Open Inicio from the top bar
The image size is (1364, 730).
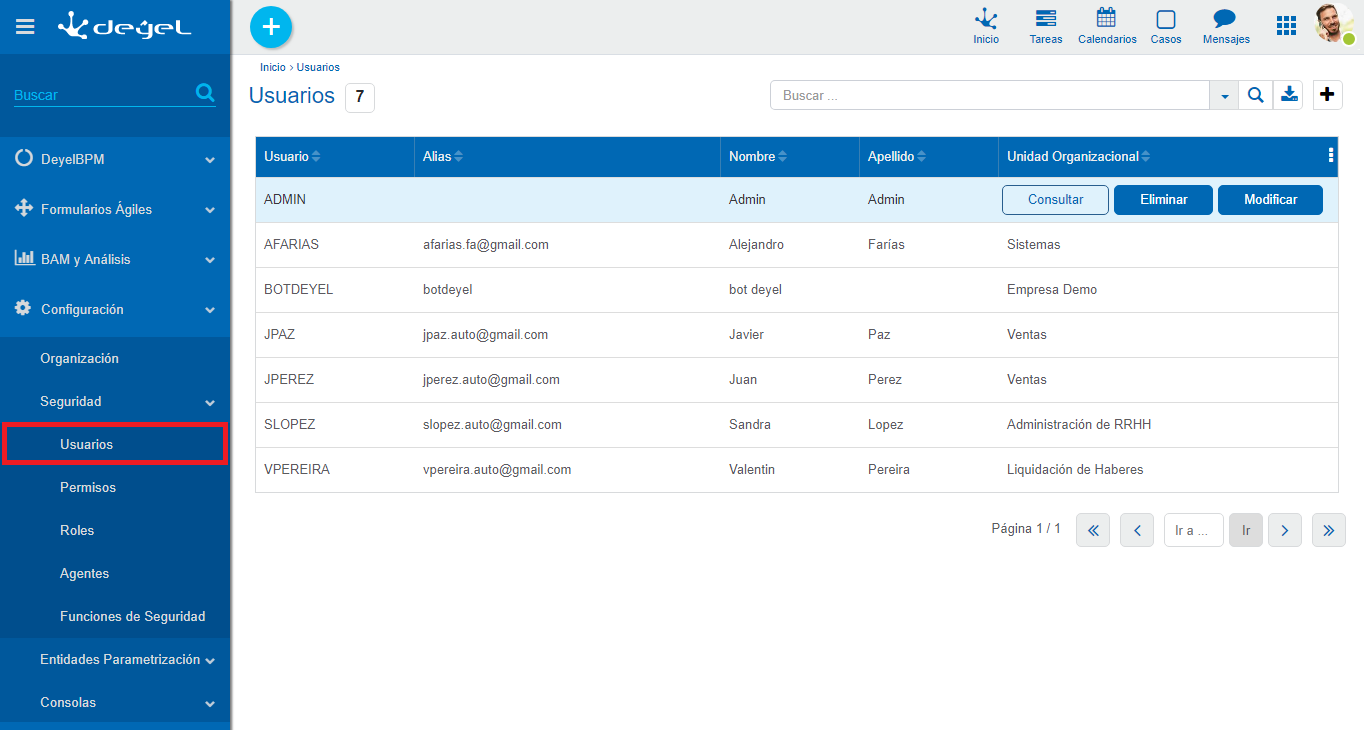tap(986, 27)
